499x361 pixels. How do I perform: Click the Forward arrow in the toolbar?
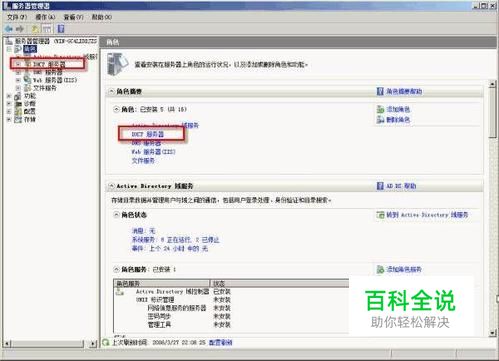20,29
